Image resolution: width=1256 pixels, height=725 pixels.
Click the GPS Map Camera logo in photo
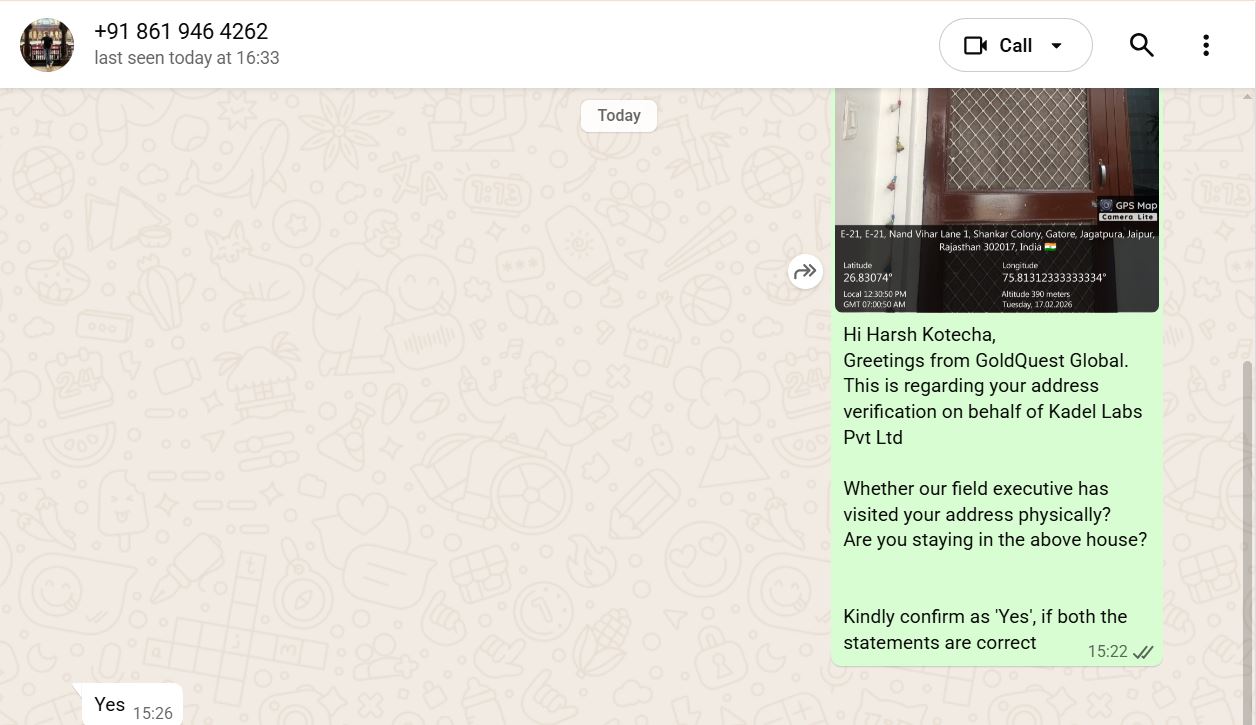pyautogui.click(x=1128, y=210)
